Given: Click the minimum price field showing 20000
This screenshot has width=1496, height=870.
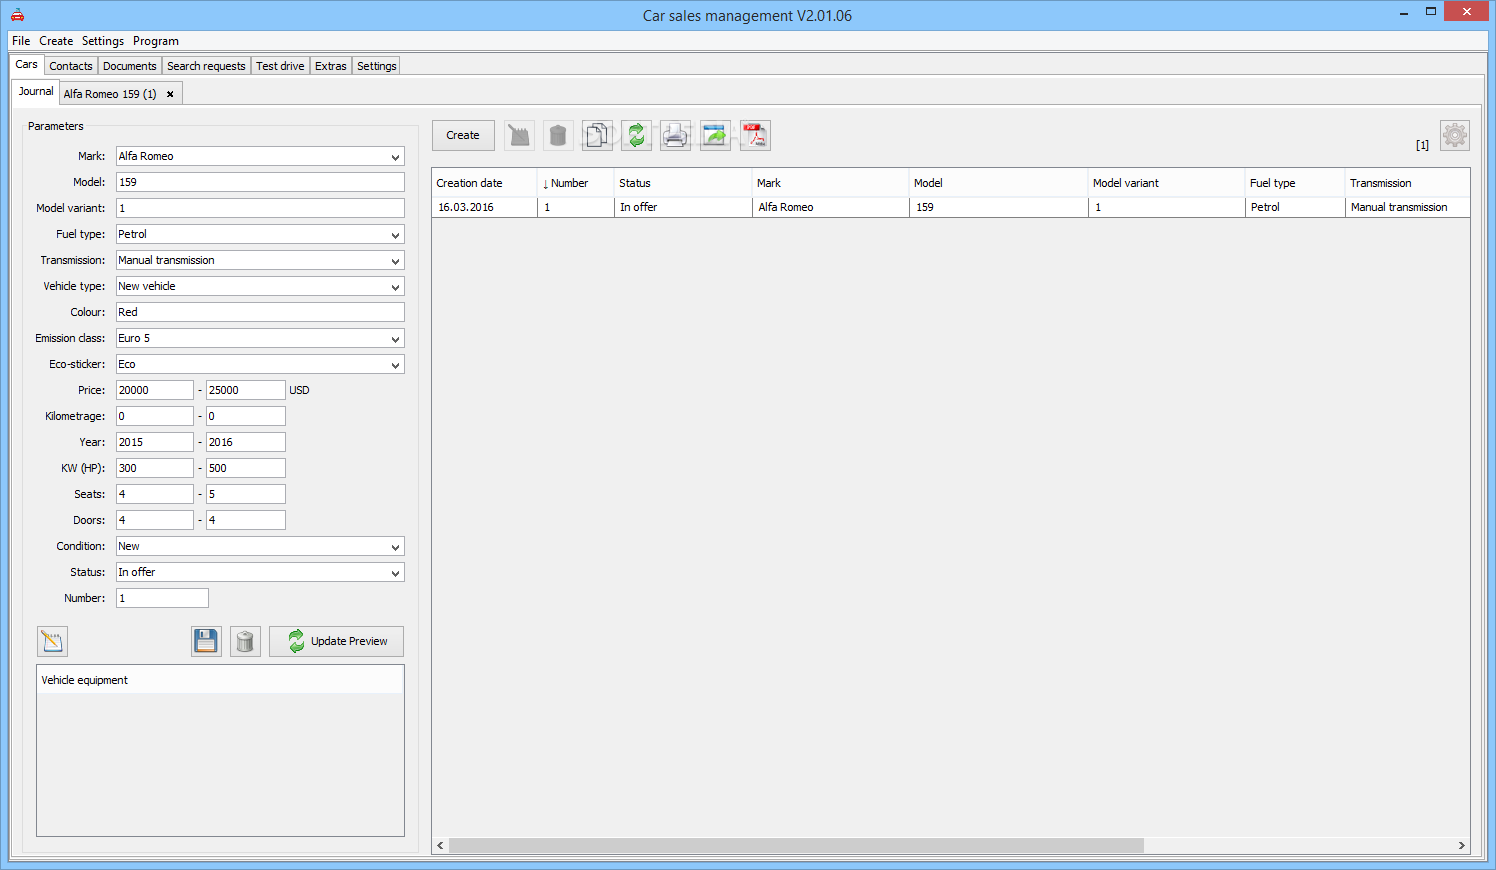Looking at the screenshot, I should point(155,390).
